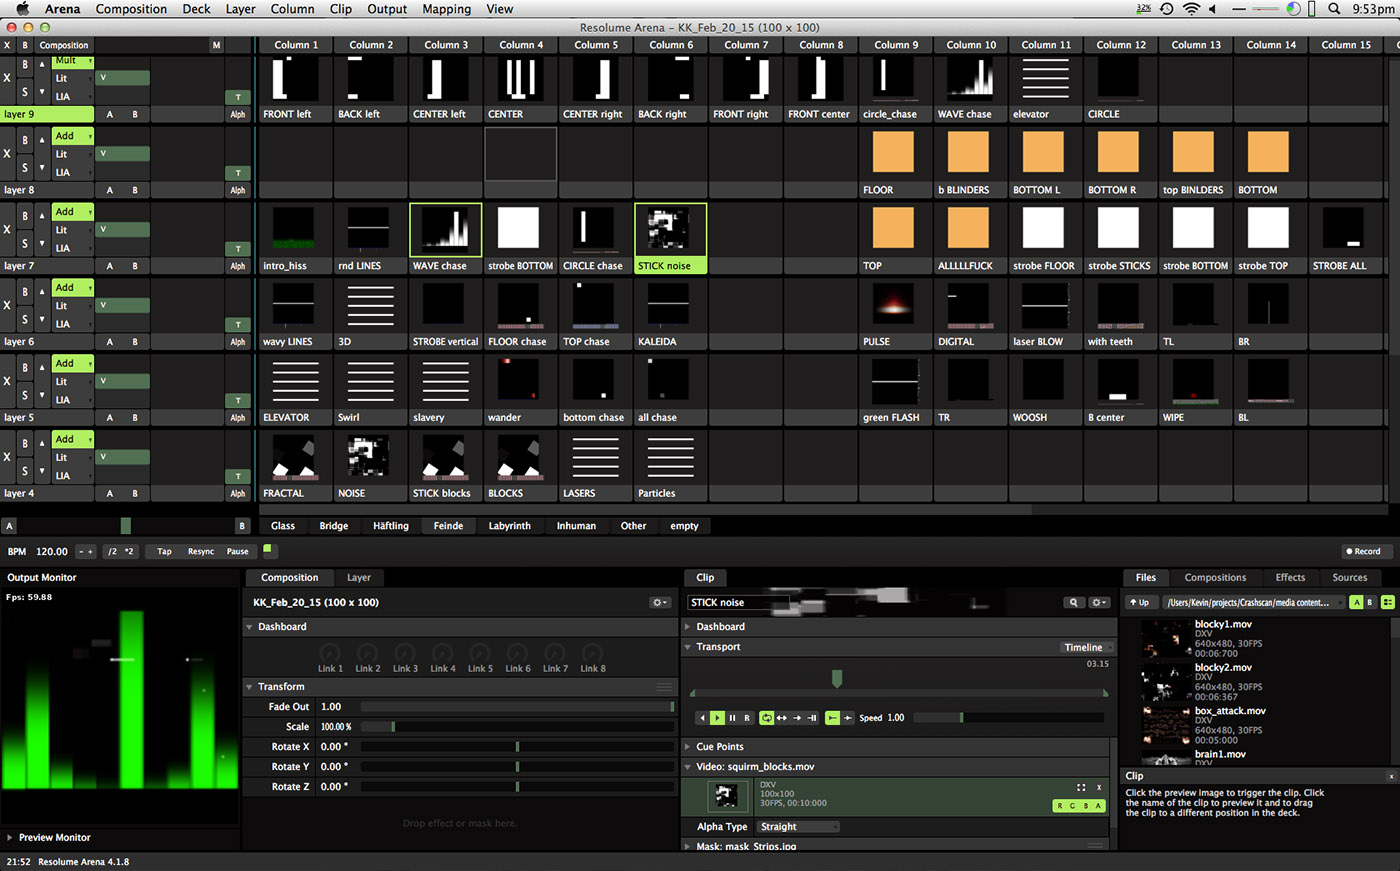Open the Alpha Type Straight dropdown

coord(798,827)
